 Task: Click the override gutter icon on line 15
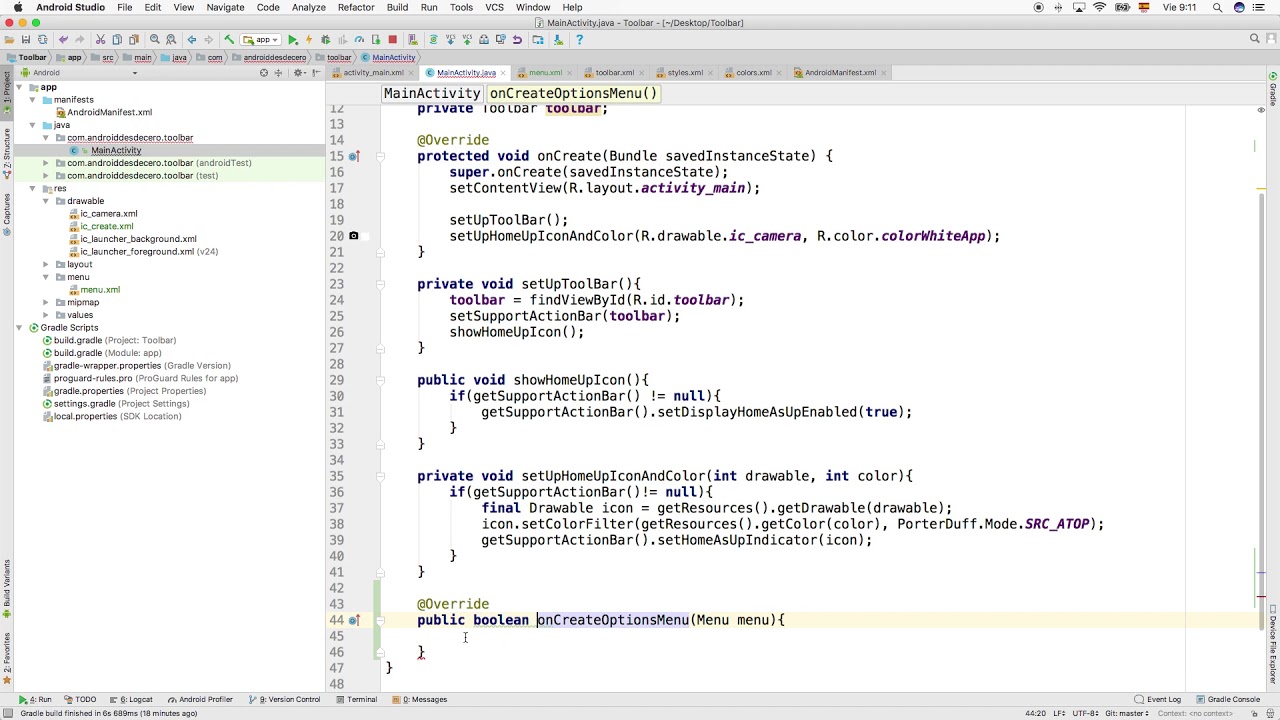click(353, 156)
